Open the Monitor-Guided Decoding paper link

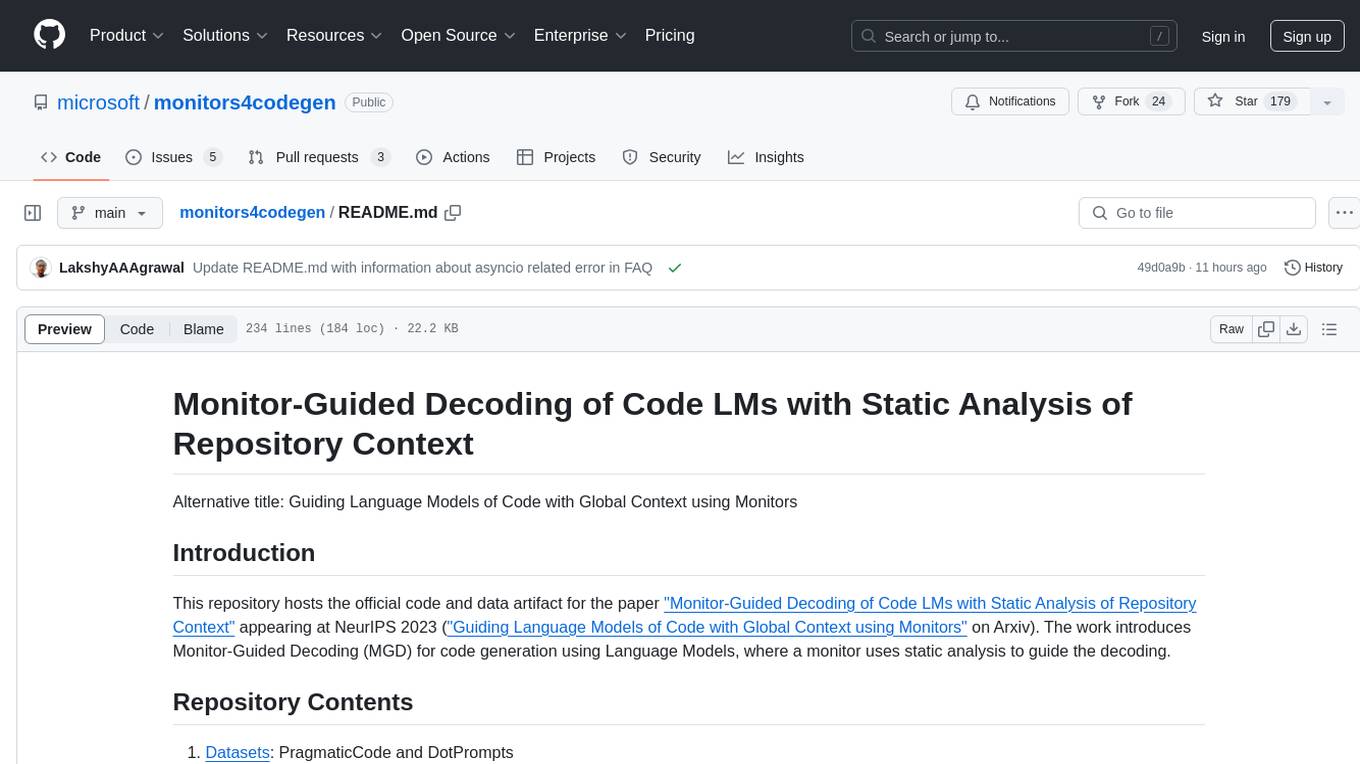click(930, 603)
